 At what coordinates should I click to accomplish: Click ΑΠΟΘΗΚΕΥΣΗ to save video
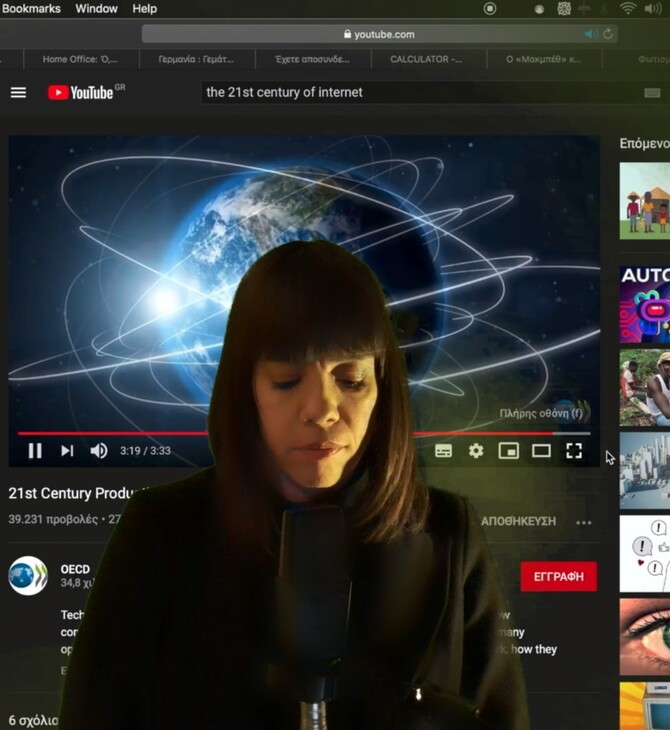pyautogui.click(x=518, y=521)
